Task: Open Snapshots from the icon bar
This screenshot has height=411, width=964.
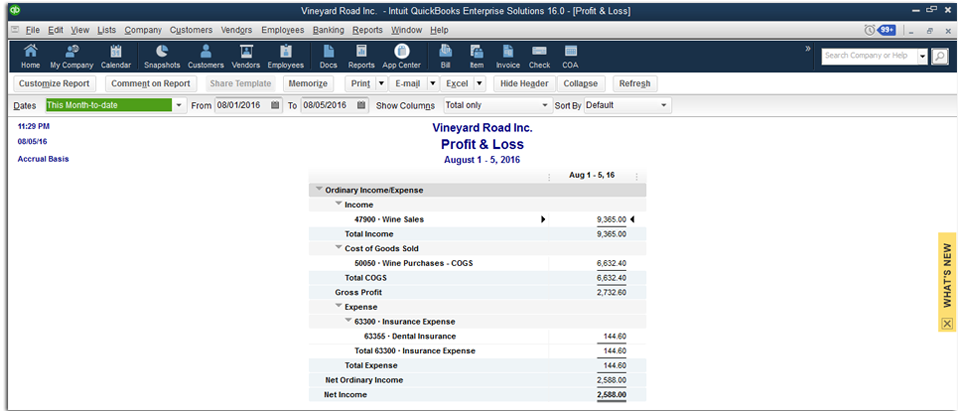Action: coord(162,56)
